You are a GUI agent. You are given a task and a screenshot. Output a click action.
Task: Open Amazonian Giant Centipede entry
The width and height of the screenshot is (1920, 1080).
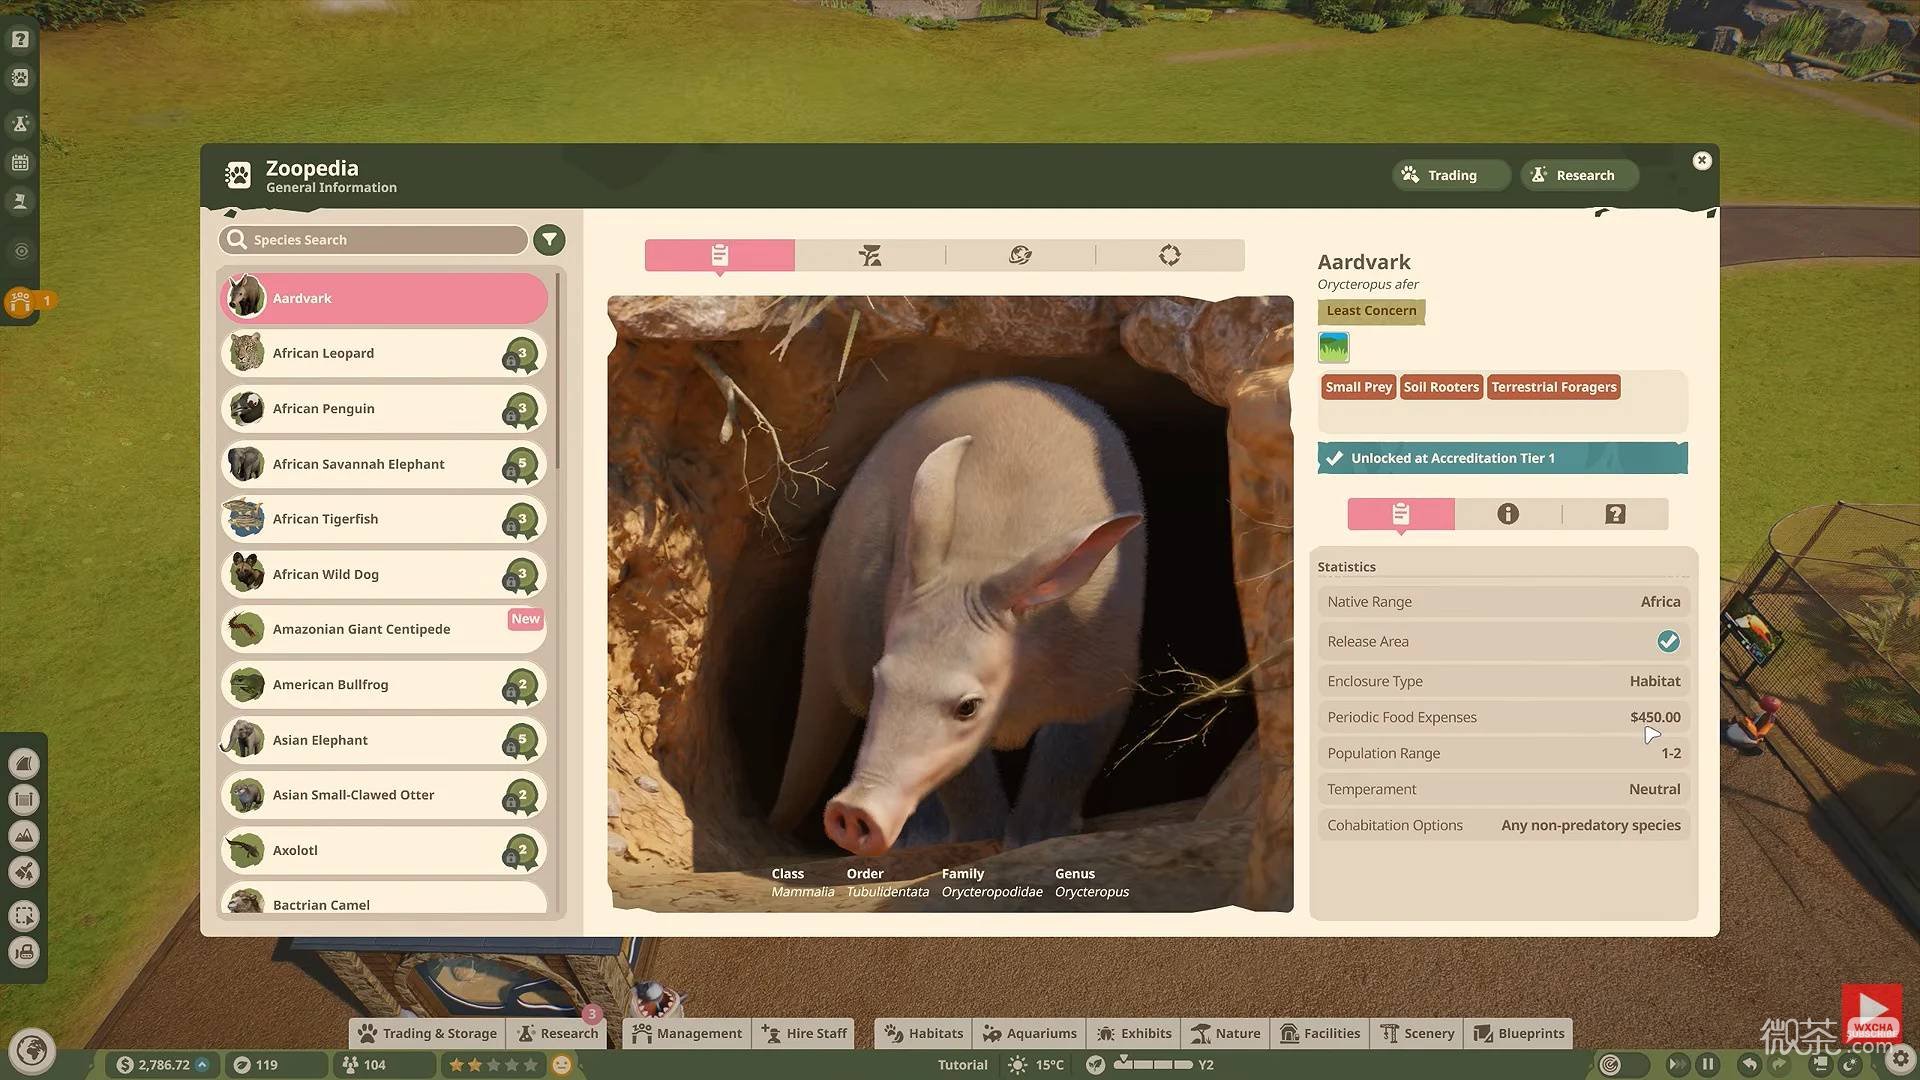pos(384,629)
